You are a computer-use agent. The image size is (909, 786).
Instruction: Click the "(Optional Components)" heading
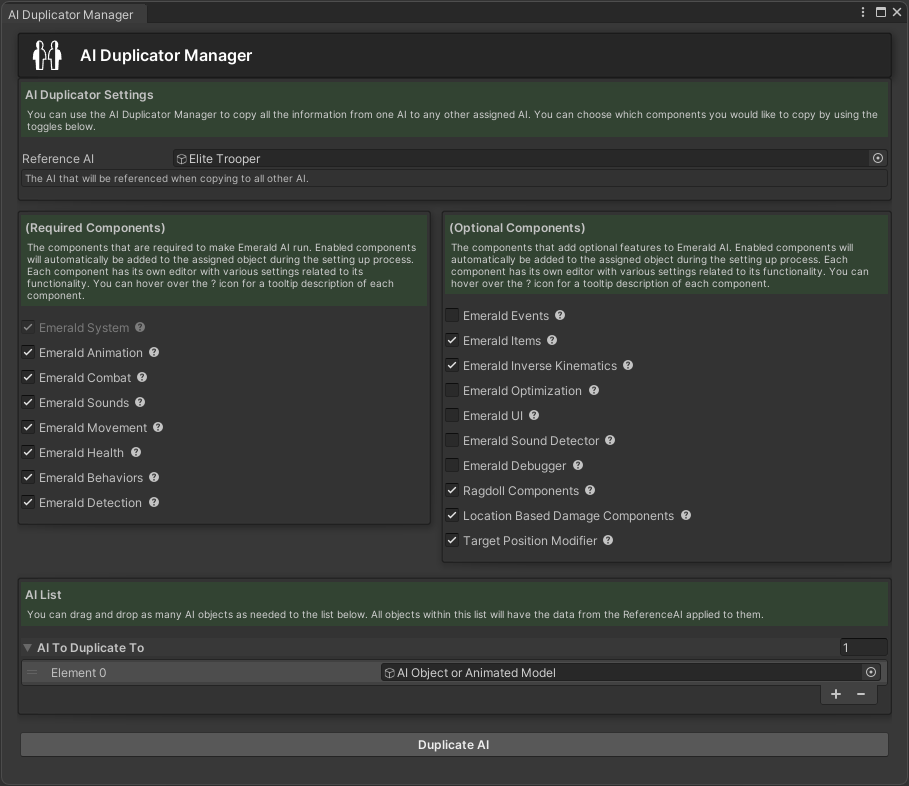point(517,228)
